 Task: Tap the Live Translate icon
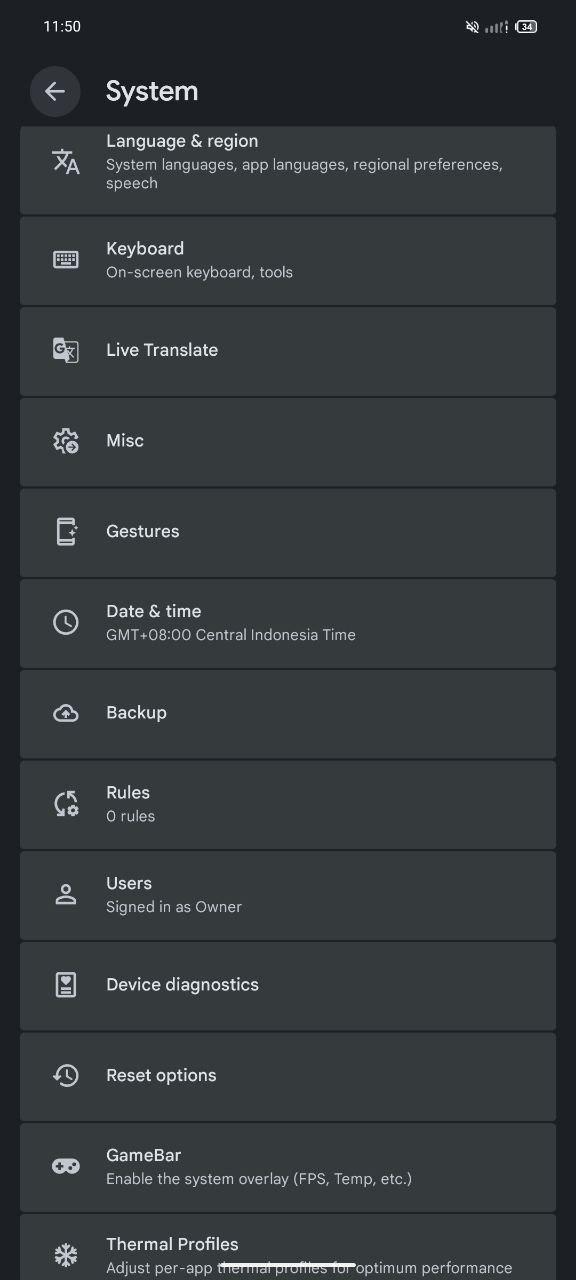click(66, 350)
